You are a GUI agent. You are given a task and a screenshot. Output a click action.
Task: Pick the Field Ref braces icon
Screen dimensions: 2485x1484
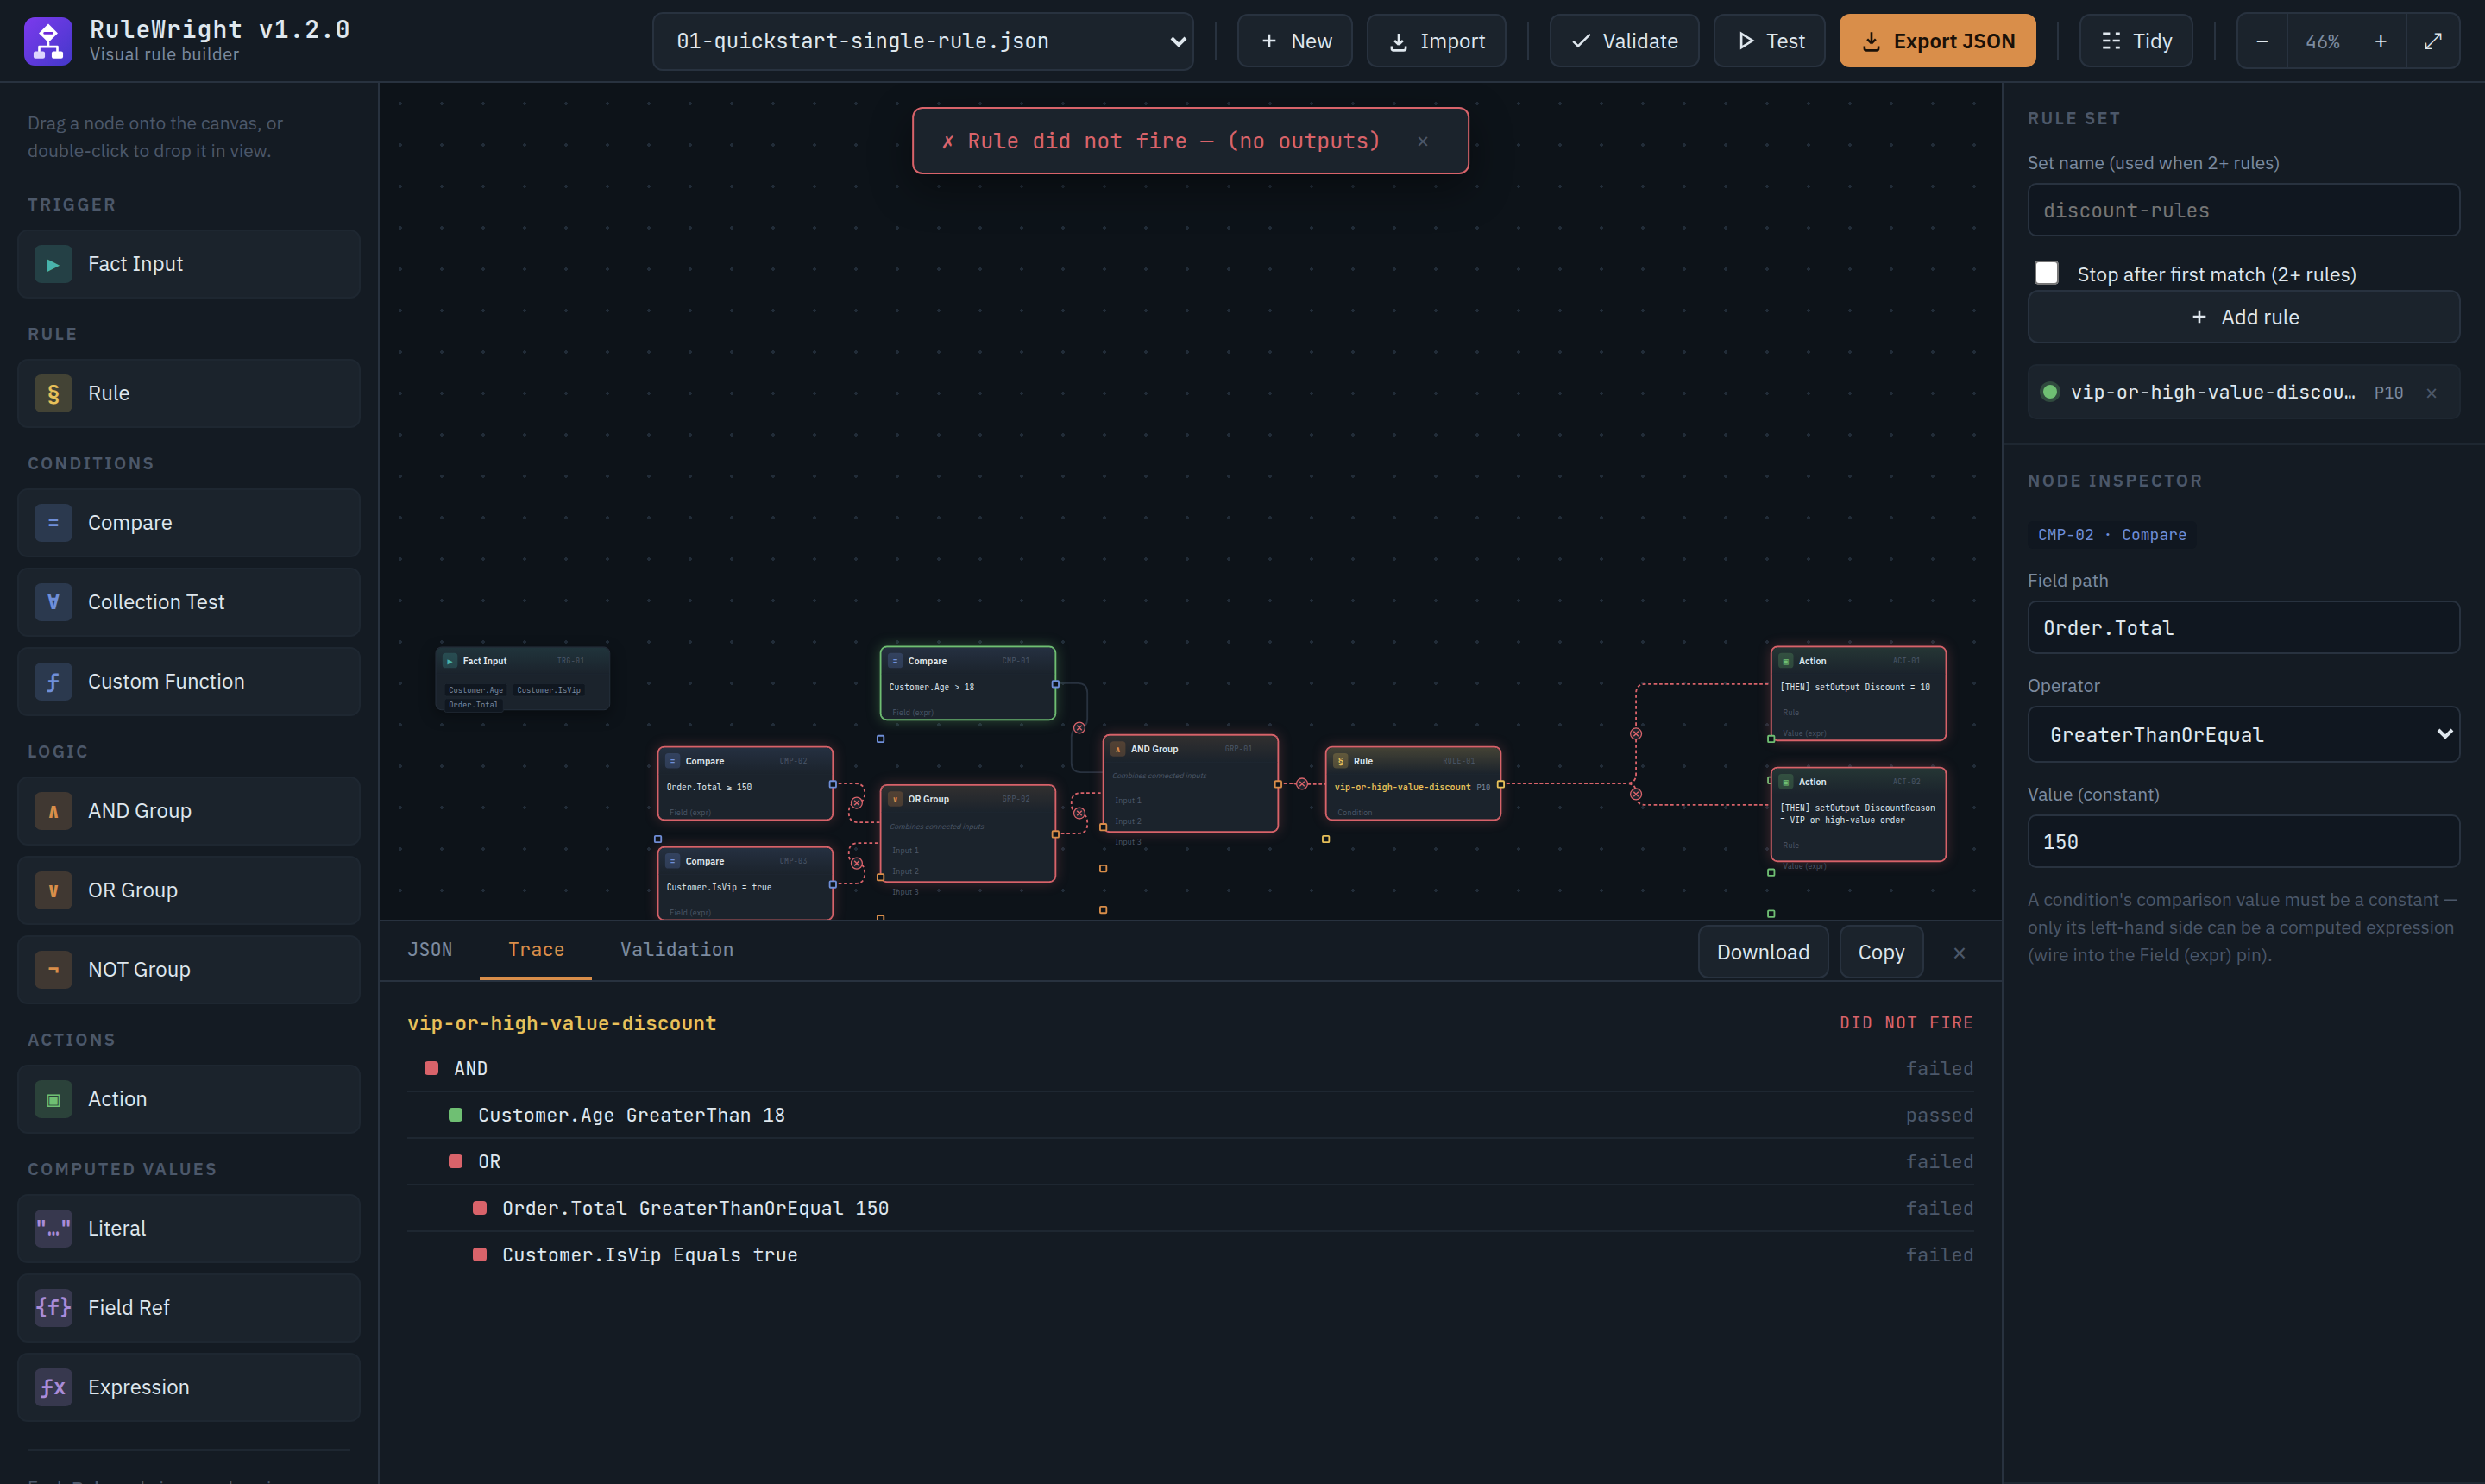[x=53, y=1308]
